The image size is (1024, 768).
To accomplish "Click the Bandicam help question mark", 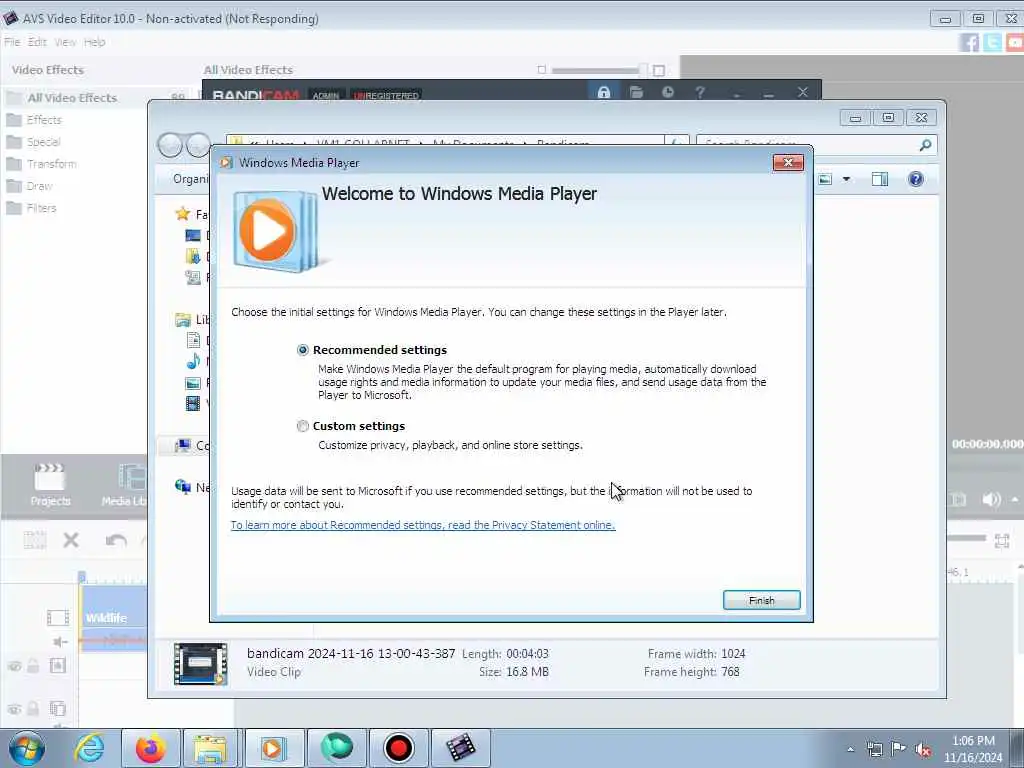I will click(x=700, y=92).
